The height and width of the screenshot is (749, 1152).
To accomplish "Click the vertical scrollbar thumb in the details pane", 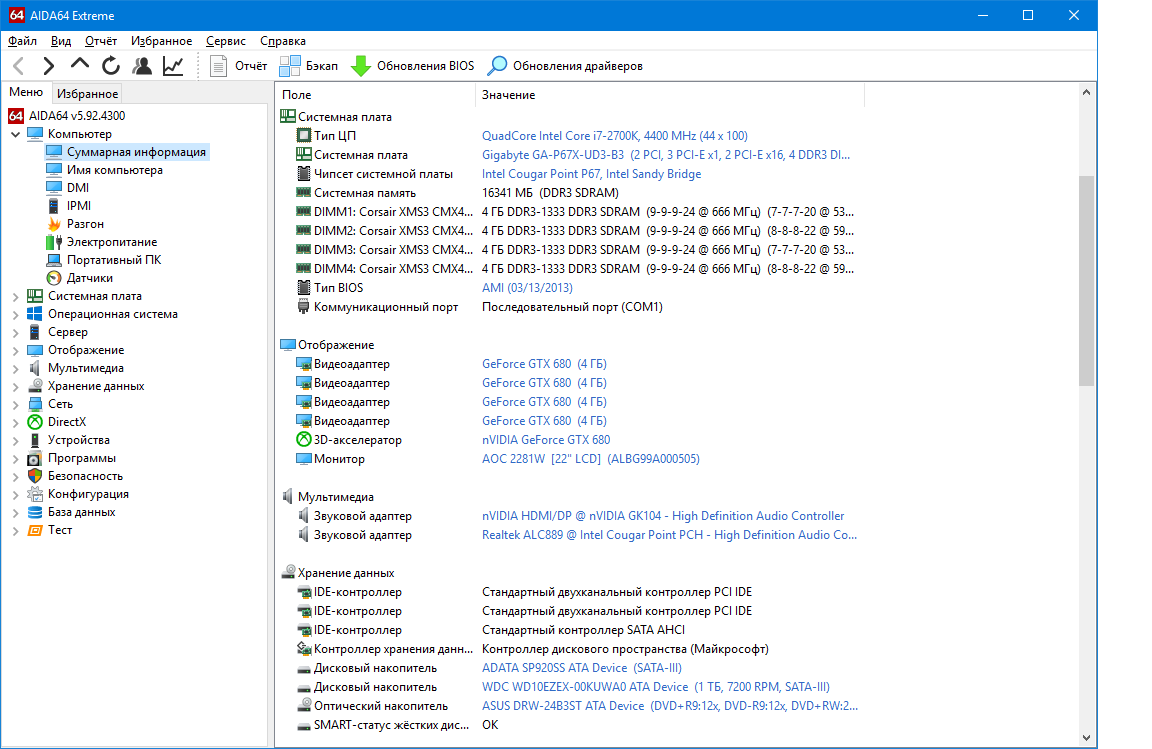I will 1087,280.
